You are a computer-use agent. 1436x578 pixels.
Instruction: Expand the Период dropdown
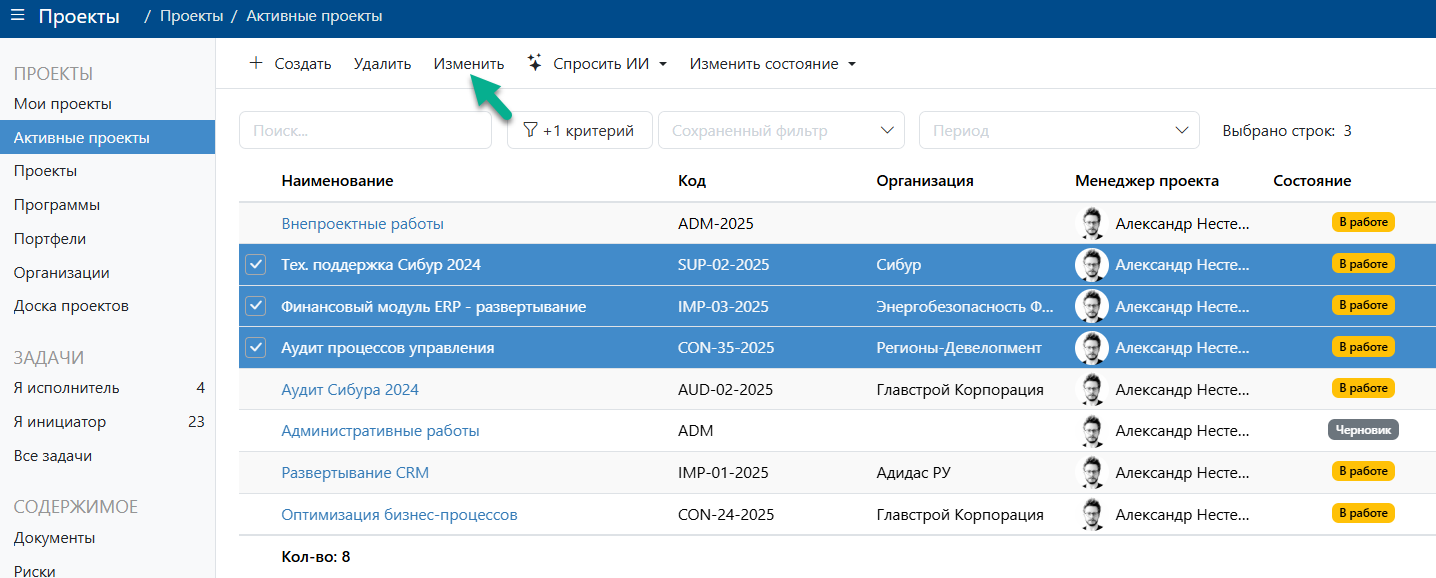pyautogui.click(x=1180, y=129)
